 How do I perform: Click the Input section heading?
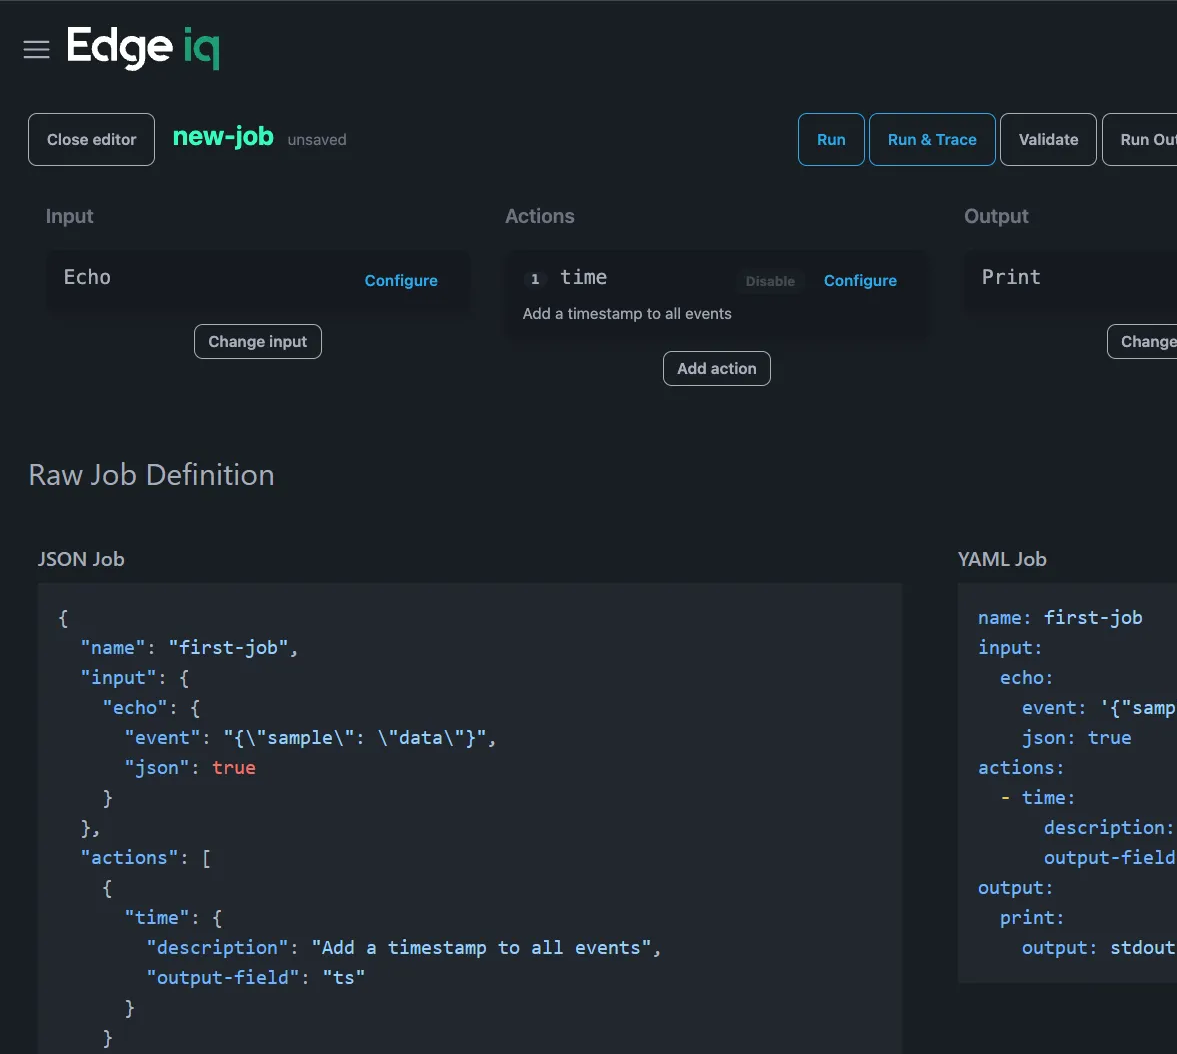70,216
